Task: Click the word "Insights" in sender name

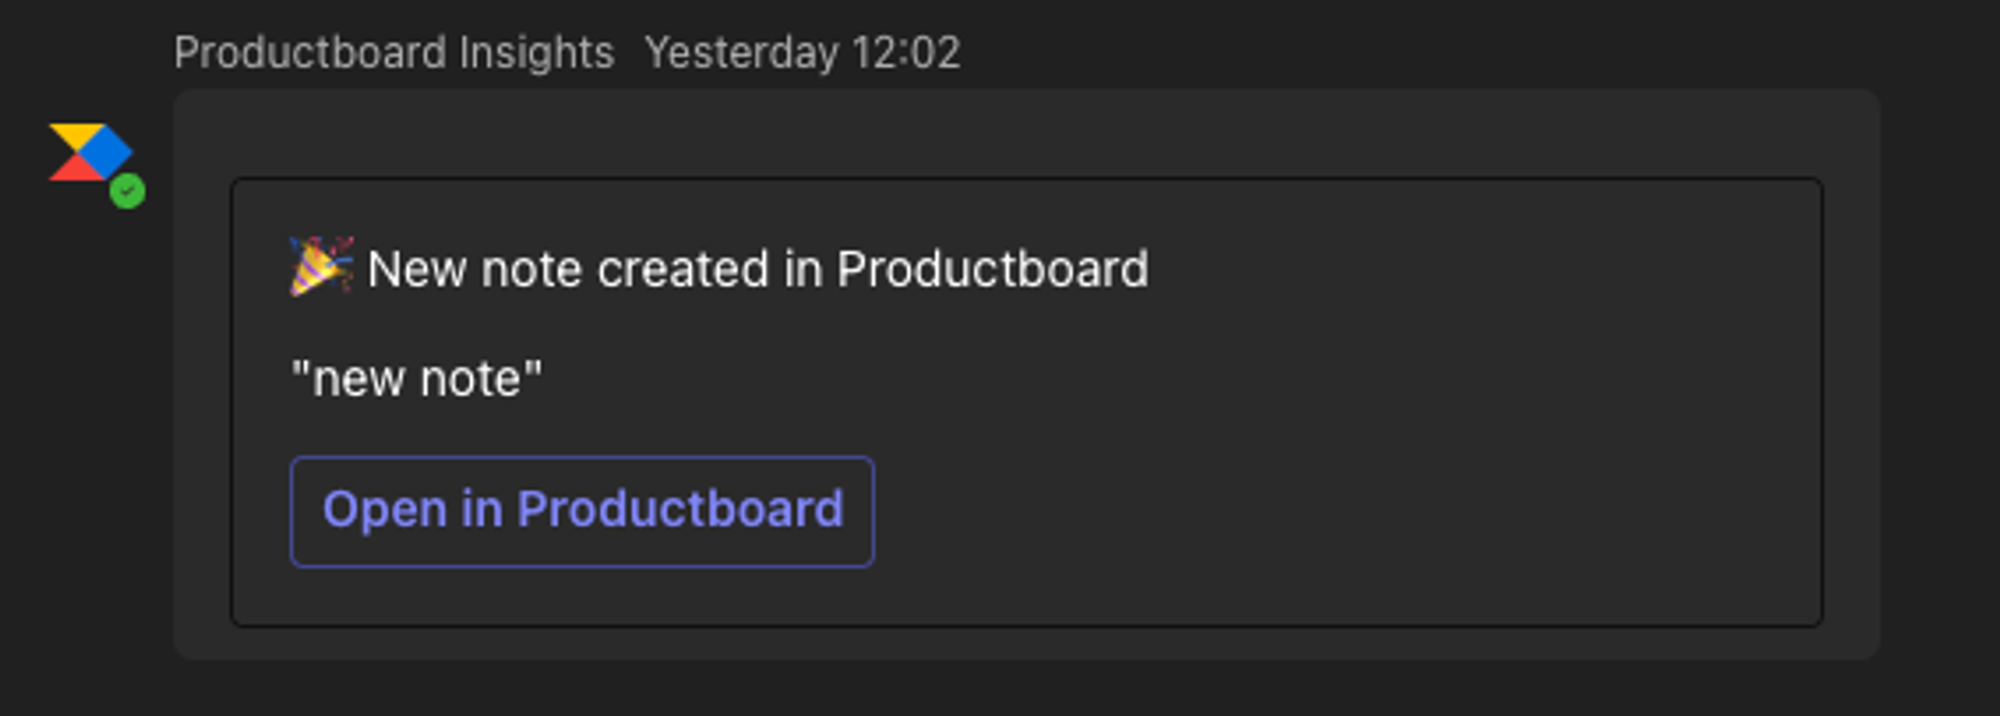Action: coord(536,52)
